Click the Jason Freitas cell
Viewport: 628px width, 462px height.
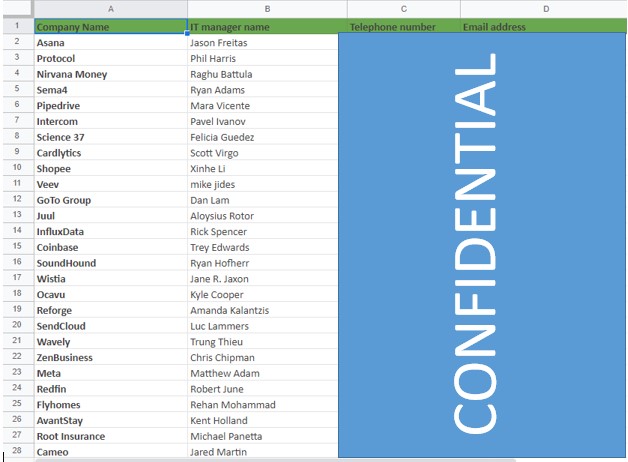(263, 42)
